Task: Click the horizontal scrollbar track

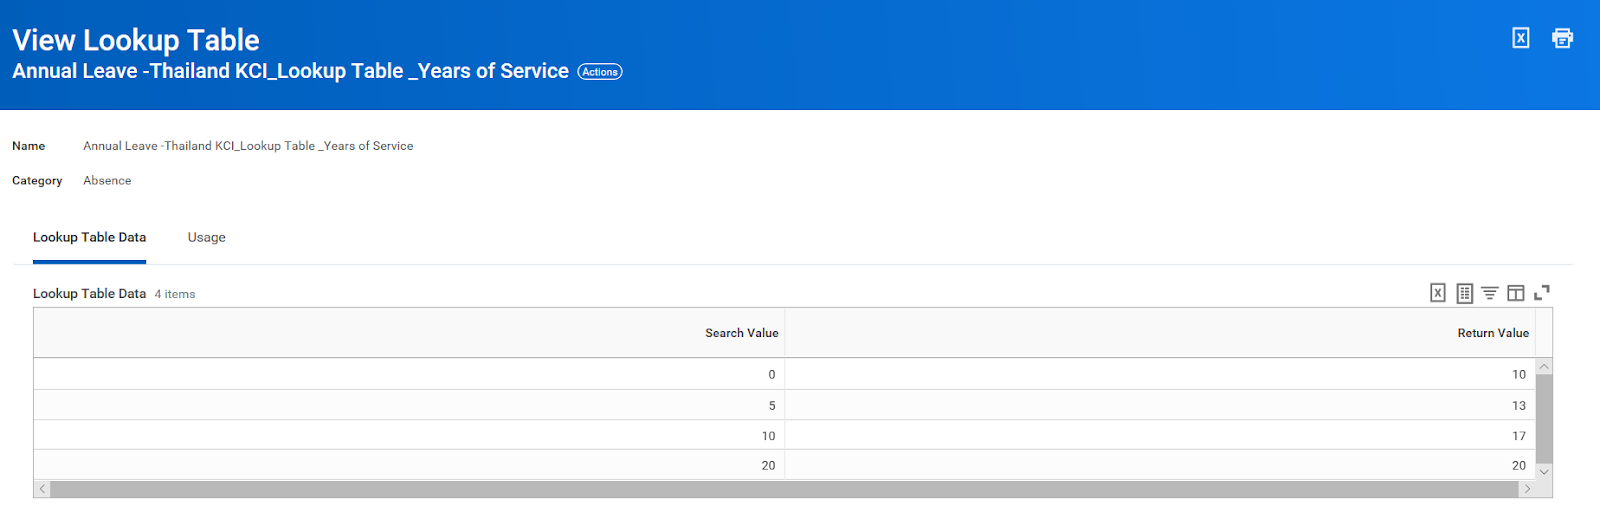Action: [x=784, y=490]
